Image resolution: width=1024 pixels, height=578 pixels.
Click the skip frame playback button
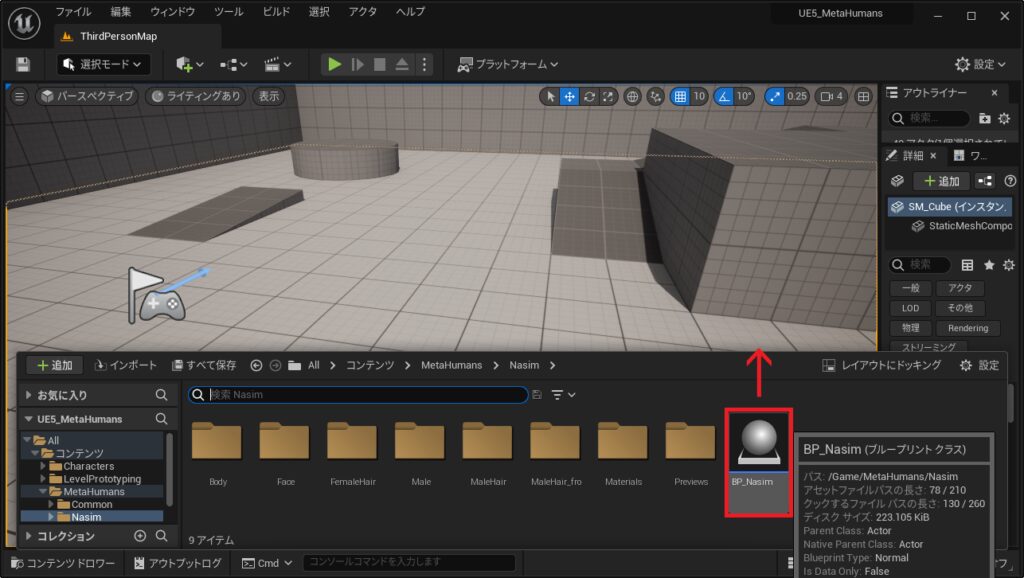(x=357, y=64)
